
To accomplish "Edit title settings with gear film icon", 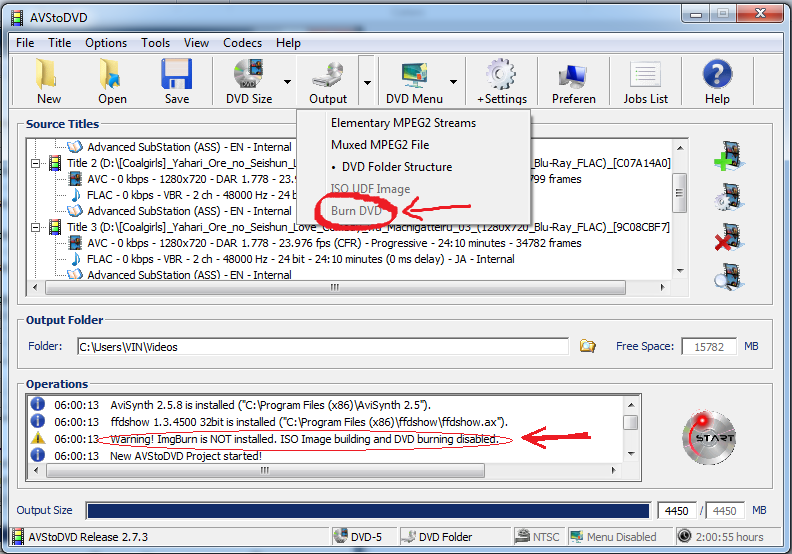I will point(728,196).
